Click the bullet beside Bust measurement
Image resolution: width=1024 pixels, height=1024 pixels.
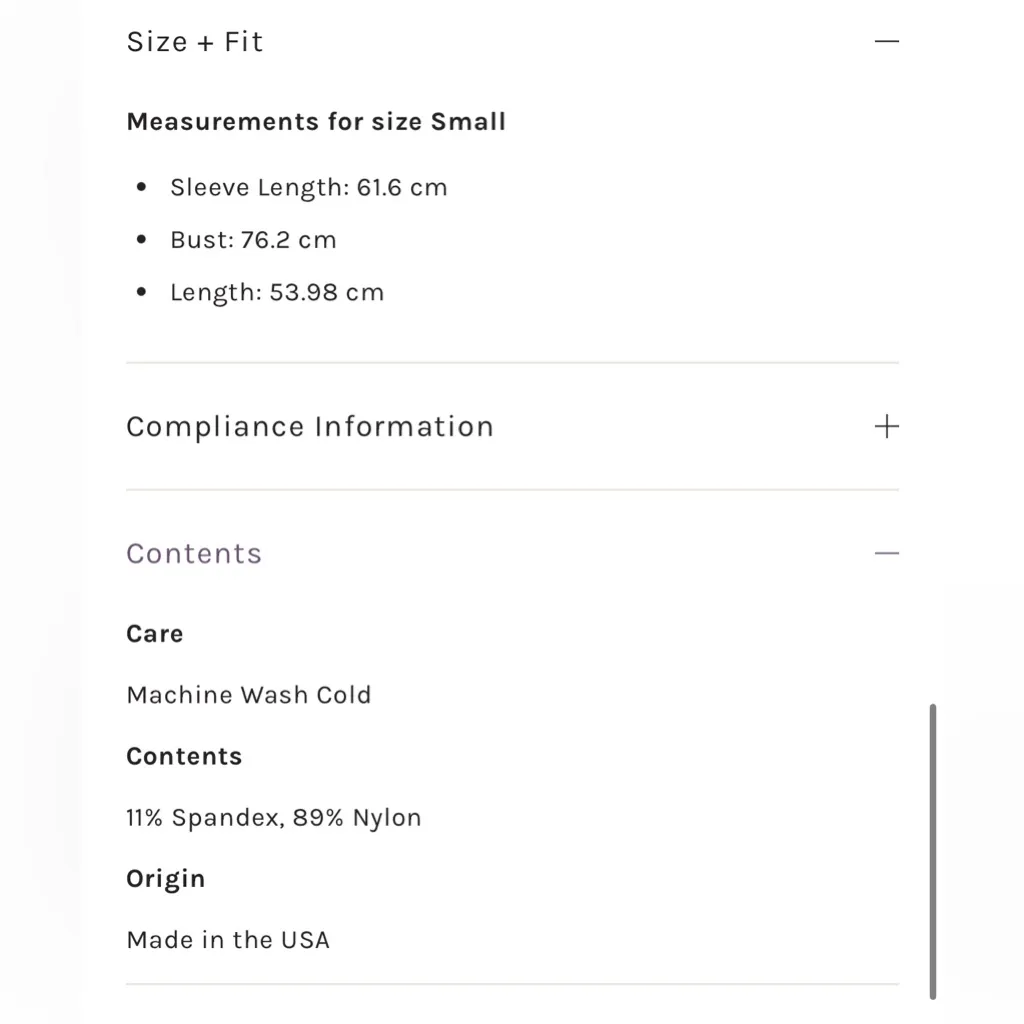coord(142,240)
